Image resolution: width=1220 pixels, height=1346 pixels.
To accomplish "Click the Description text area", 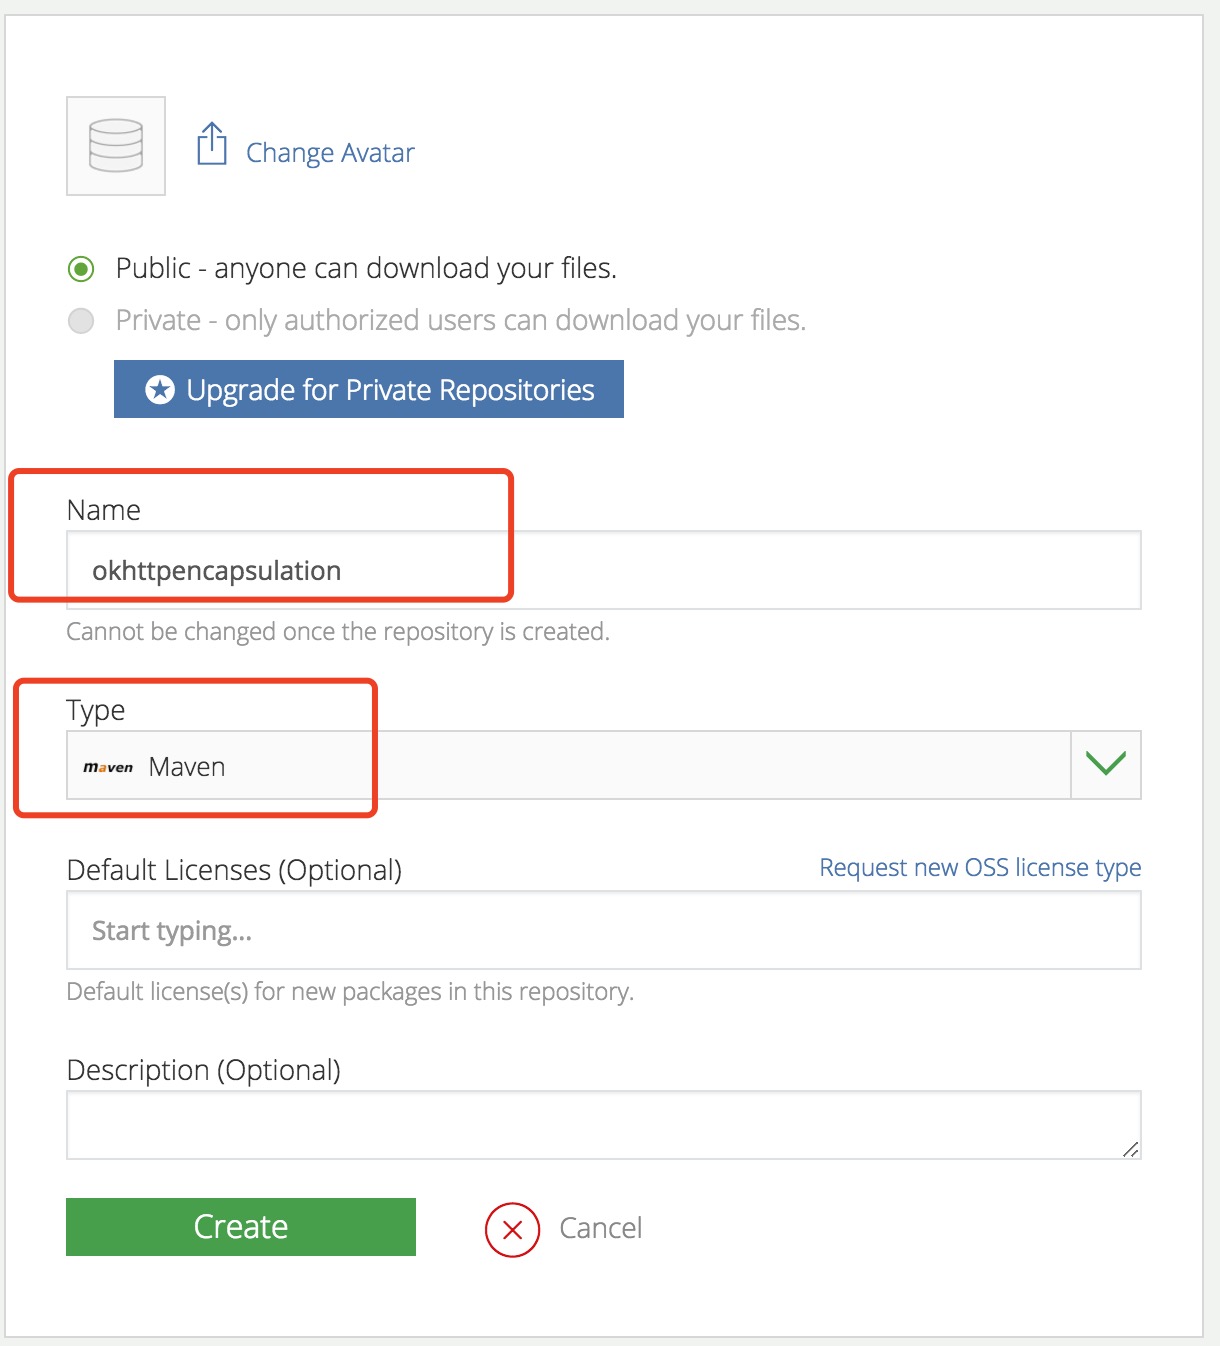I will (604, 1125).
